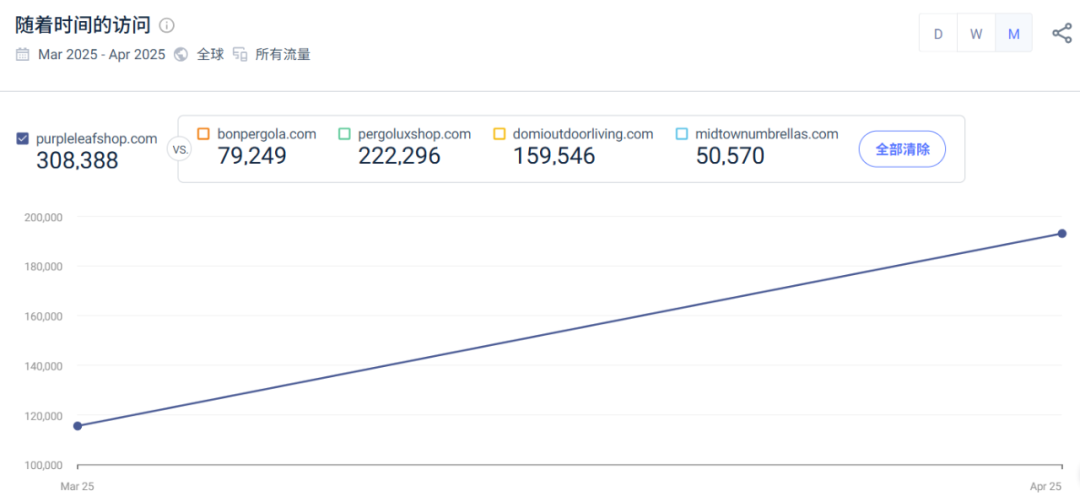1080x502 pixels.
Task: Open the 全球 region selector
Action: pyautogui.click(x=210, y=55)
